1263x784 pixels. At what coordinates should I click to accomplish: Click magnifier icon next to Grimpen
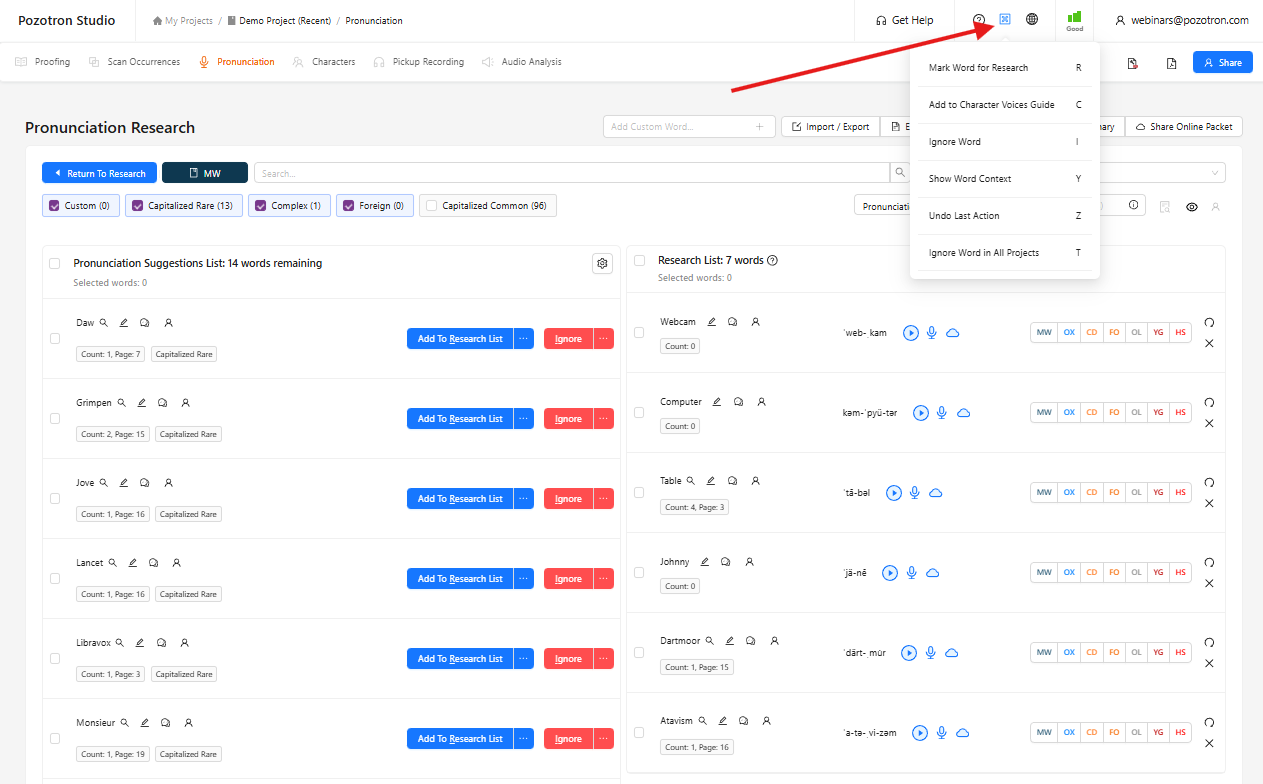tap(122, 403)
